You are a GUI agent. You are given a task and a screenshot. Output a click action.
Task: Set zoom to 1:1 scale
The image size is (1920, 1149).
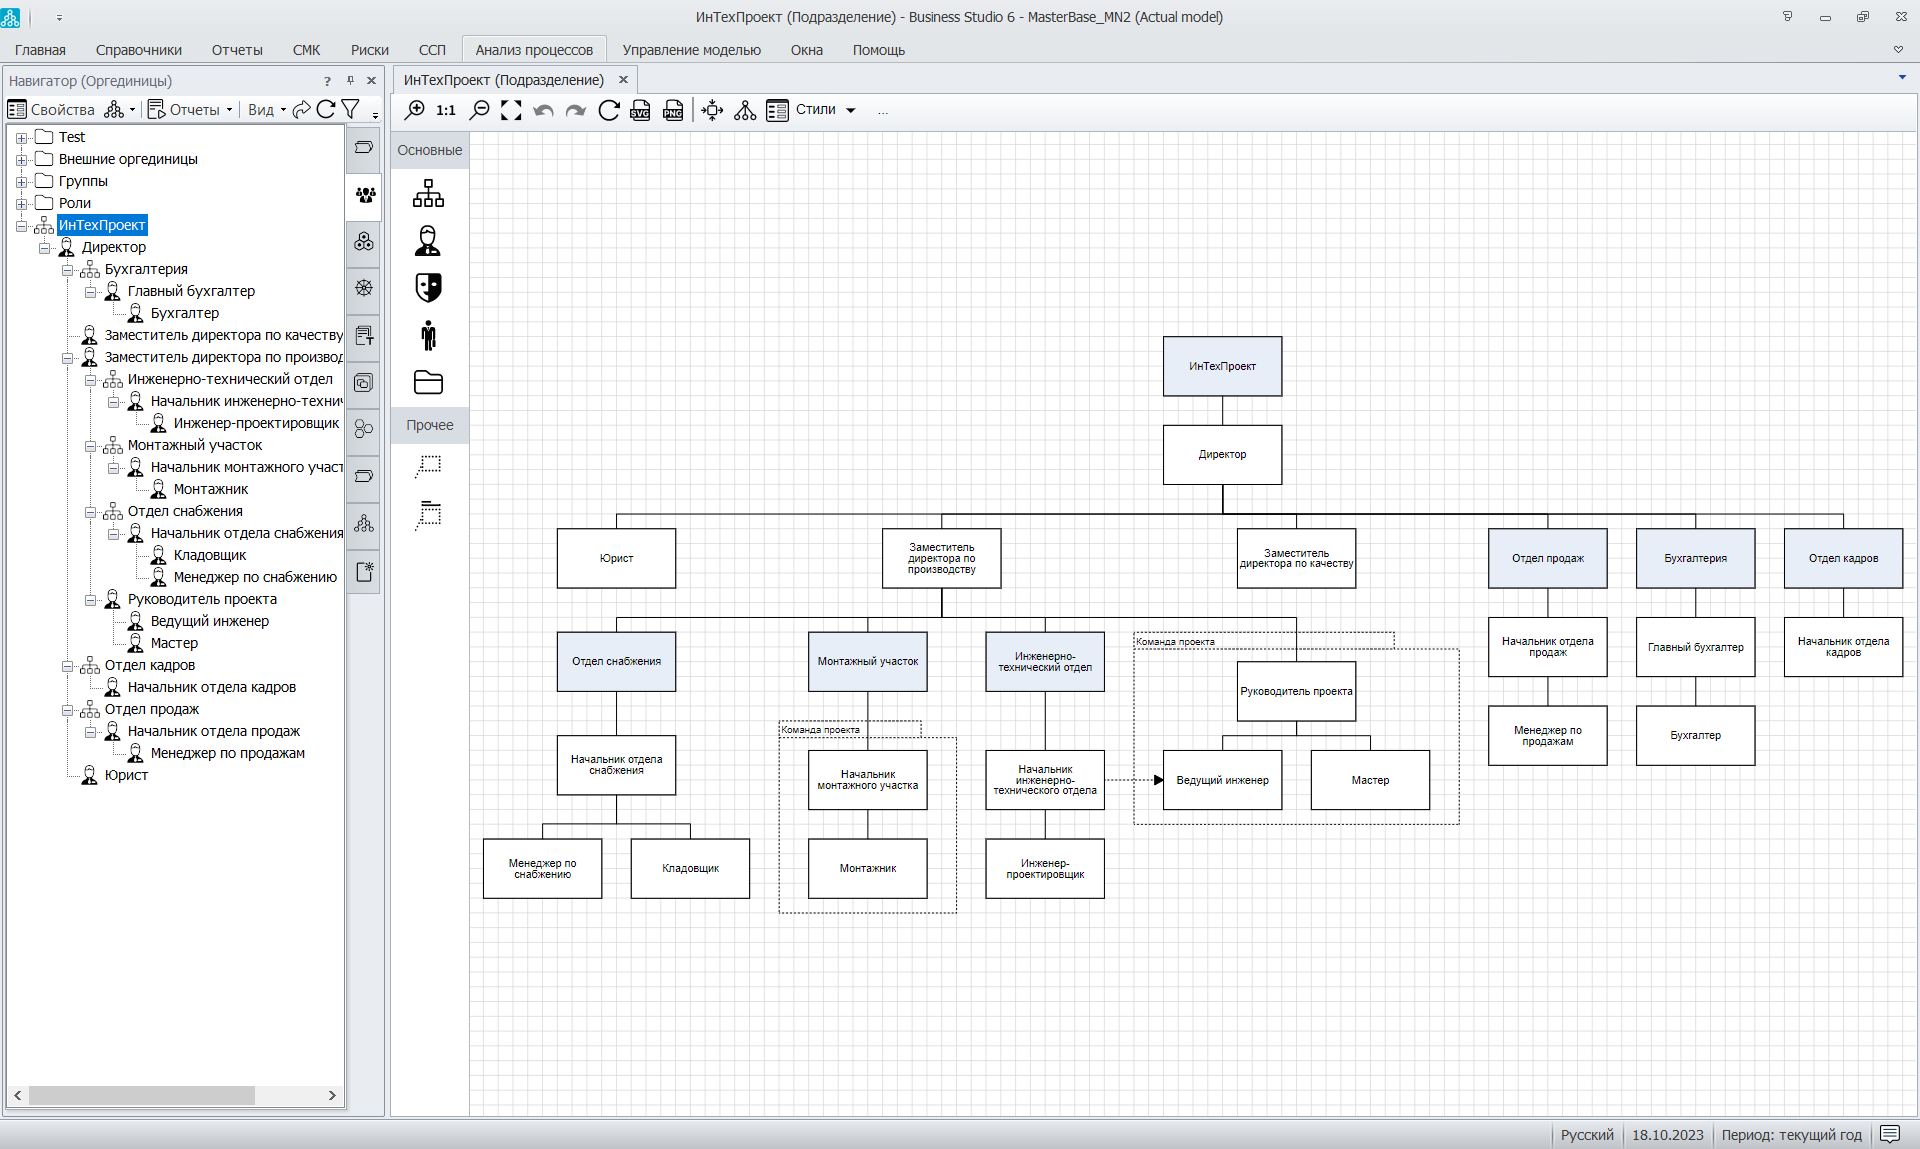[x=446, y=110]
